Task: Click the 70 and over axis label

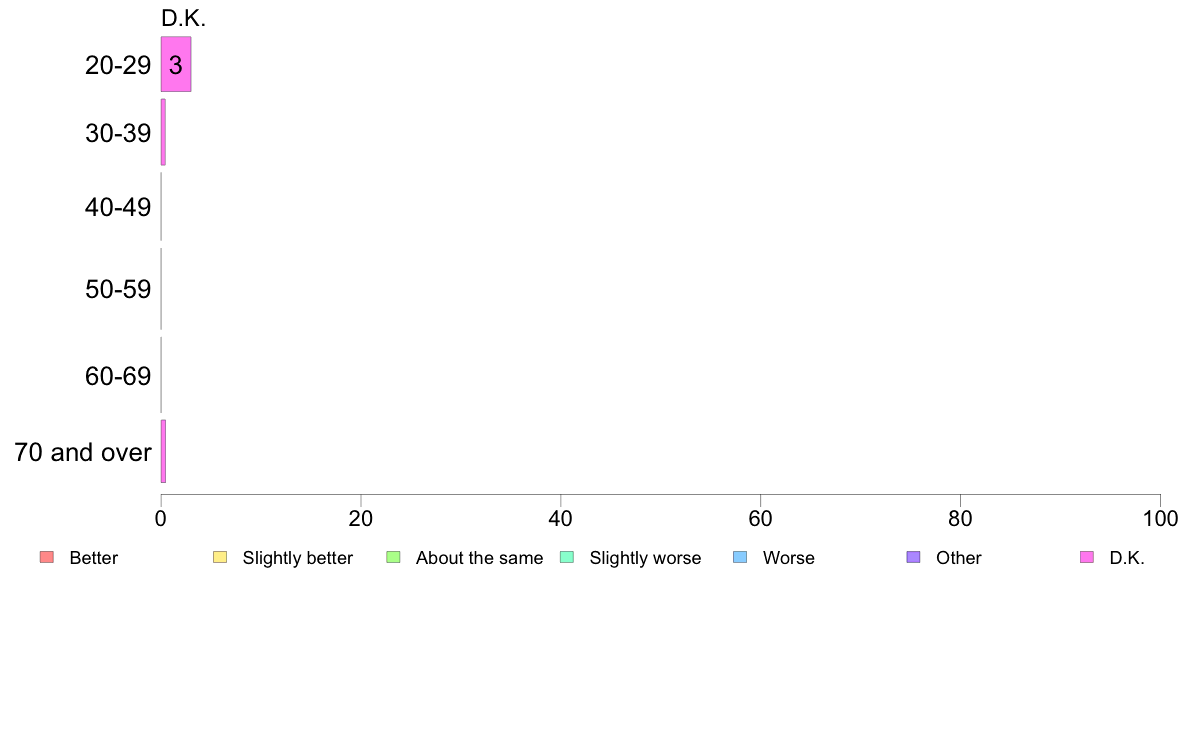Action: [83, 453]
